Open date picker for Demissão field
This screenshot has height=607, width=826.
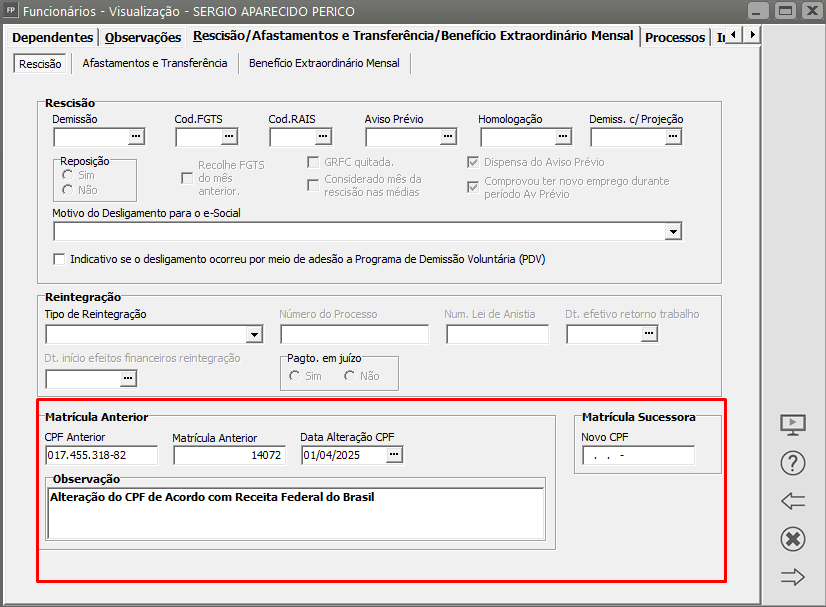coord(137,137)
